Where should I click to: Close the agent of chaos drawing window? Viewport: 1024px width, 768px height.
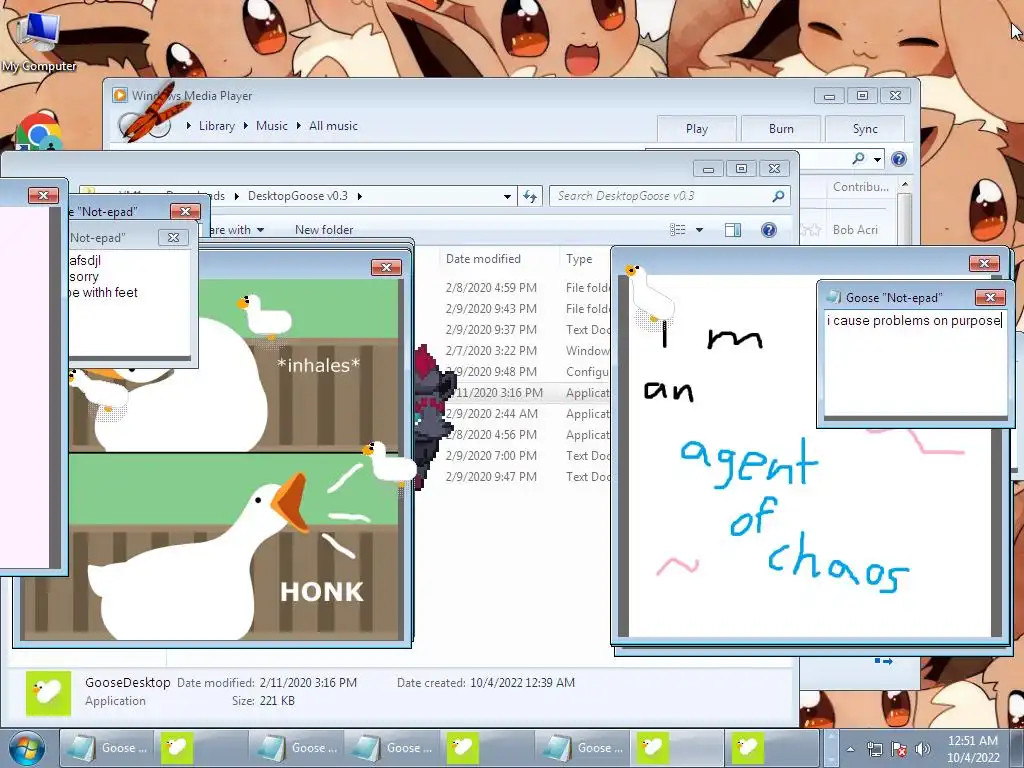(x=984, y=263)
